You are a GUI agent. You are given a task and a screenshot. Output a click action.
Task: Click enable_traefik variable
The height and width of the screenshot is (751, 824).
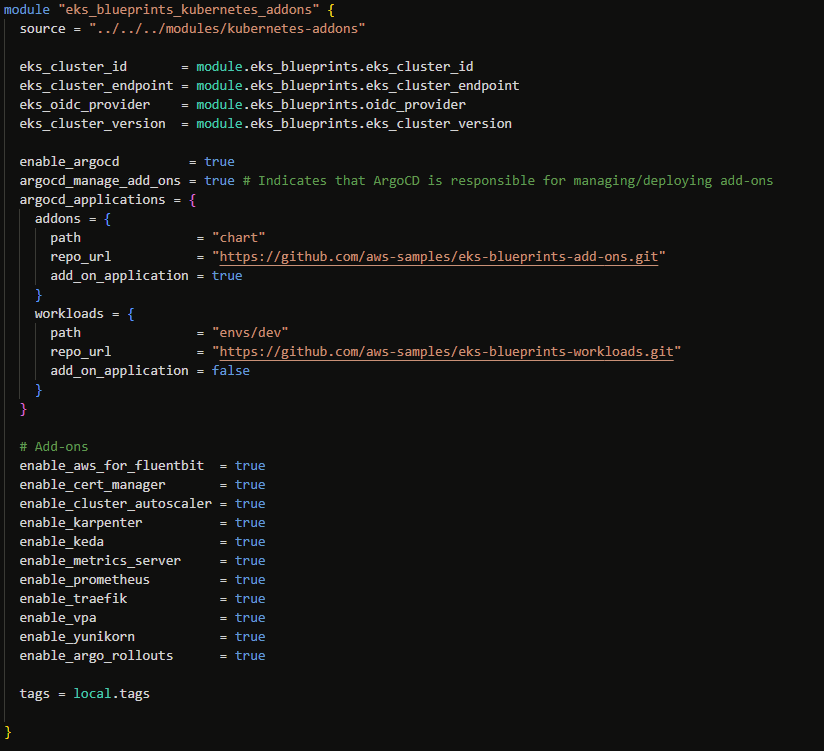pyautogui.click(x=73, y=599)
